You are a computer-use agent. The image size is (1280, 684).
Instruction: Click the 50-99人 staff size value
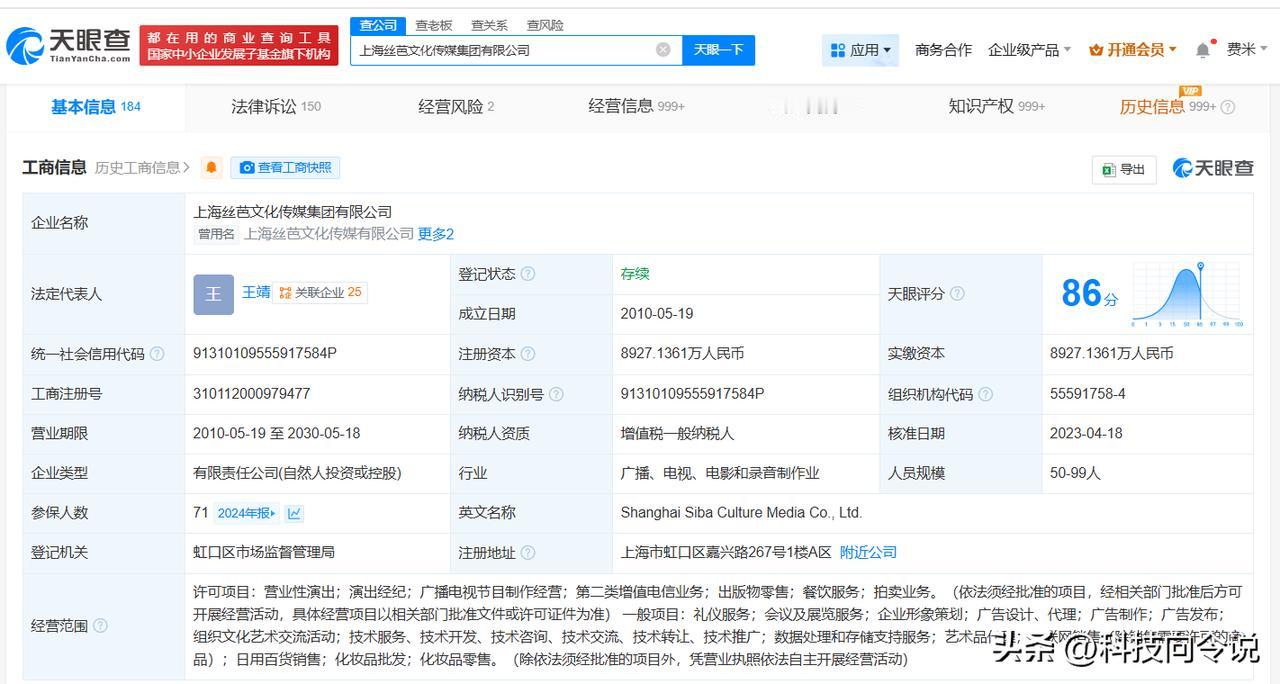coord(1075,473)
